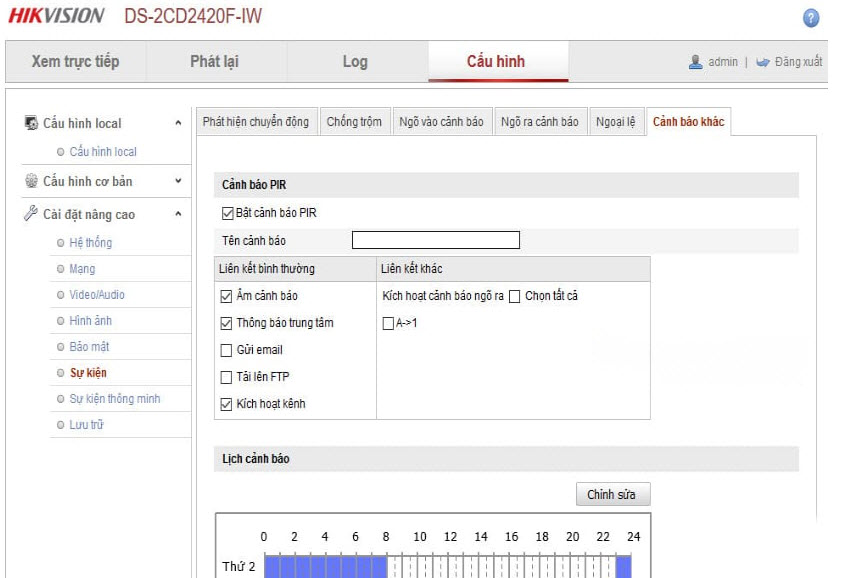
Task: Switch to the Phát hiện chuyển động tab
Action: [256, 122]
